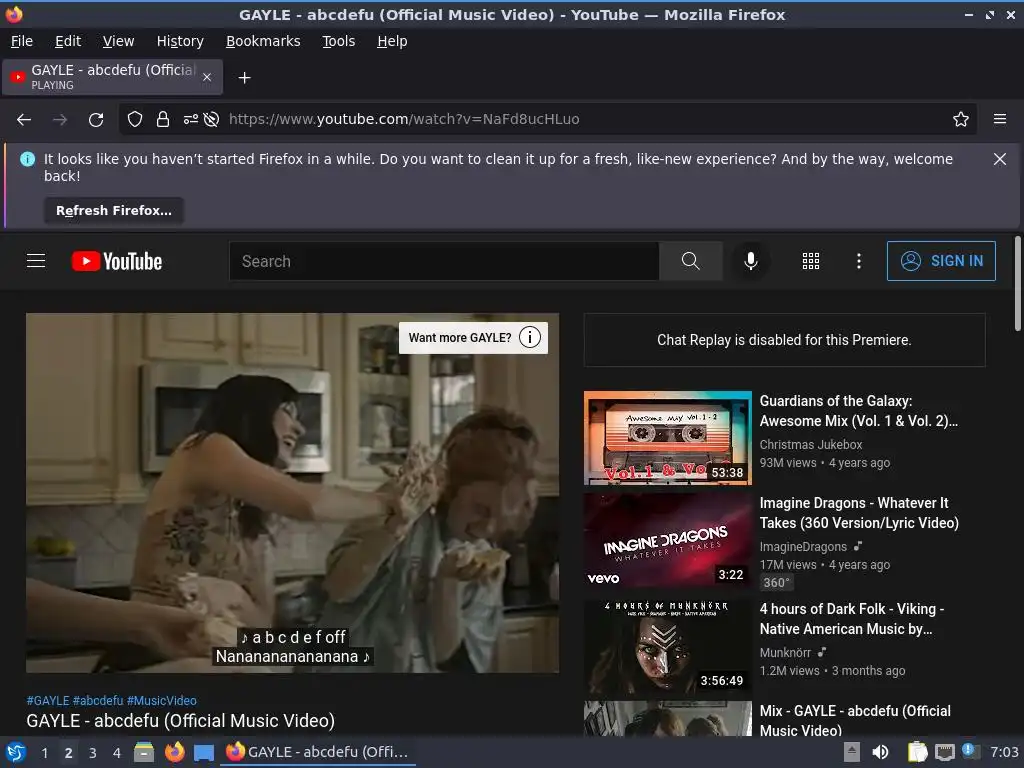Go back to the previous page
Image resolution: width=1024 pixels, height=768 pixels.
coord(24,120)
